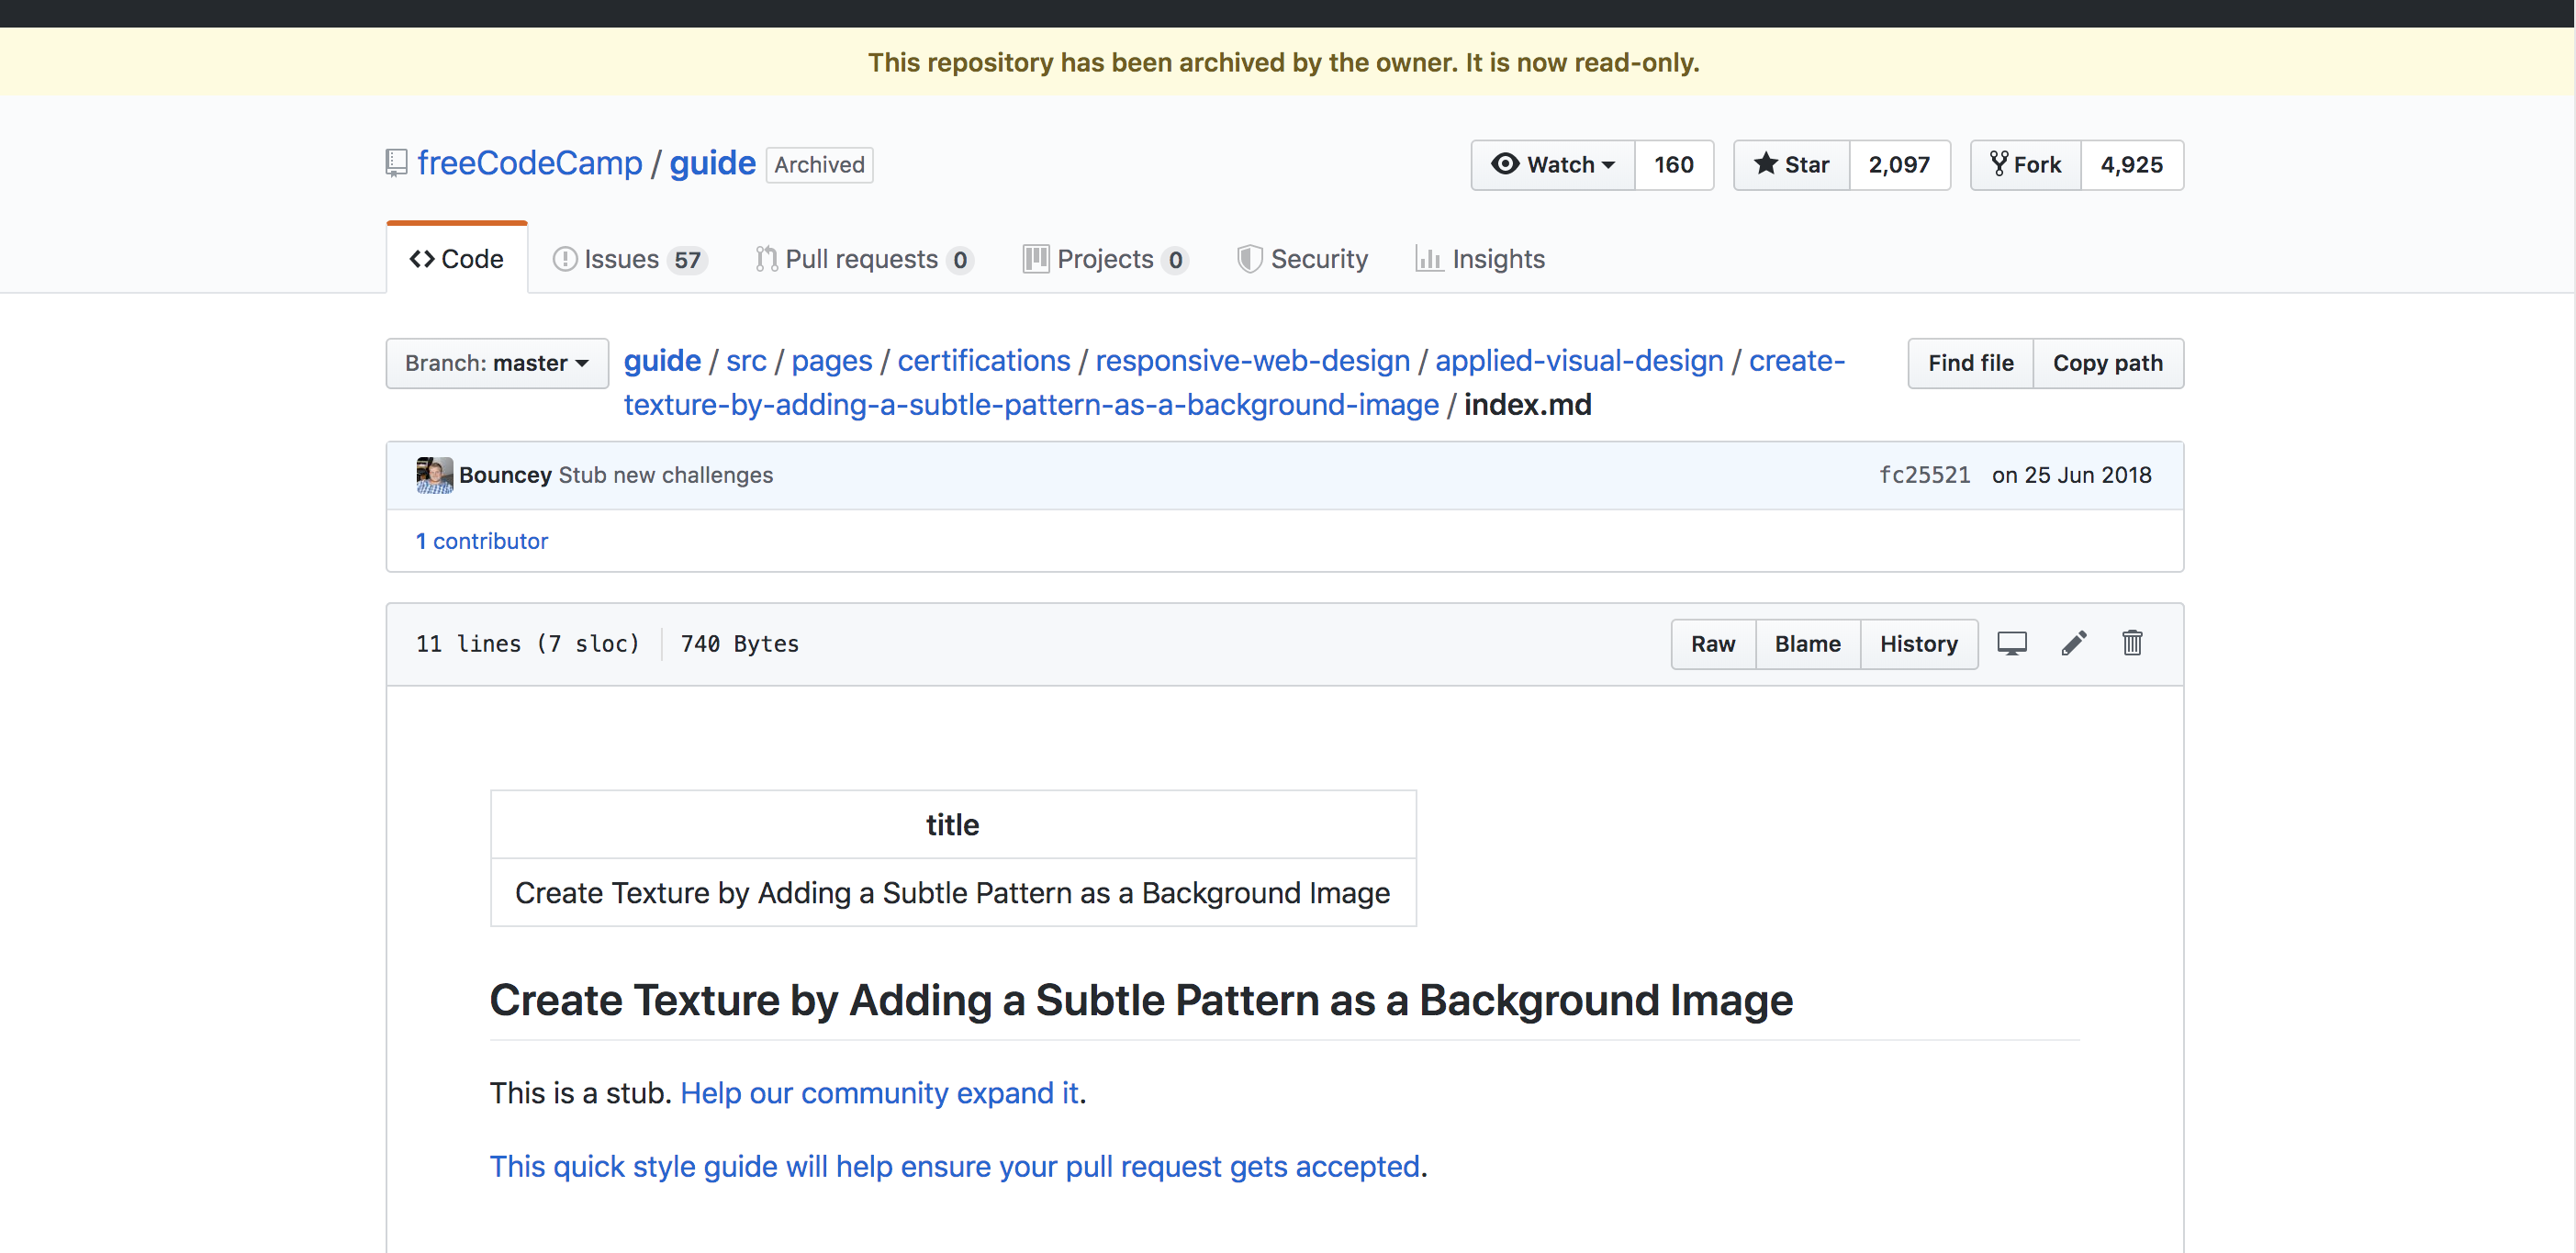Open the Watch dropdown
Viewport: 2576px width, 1253px height.
point(1553,164)
